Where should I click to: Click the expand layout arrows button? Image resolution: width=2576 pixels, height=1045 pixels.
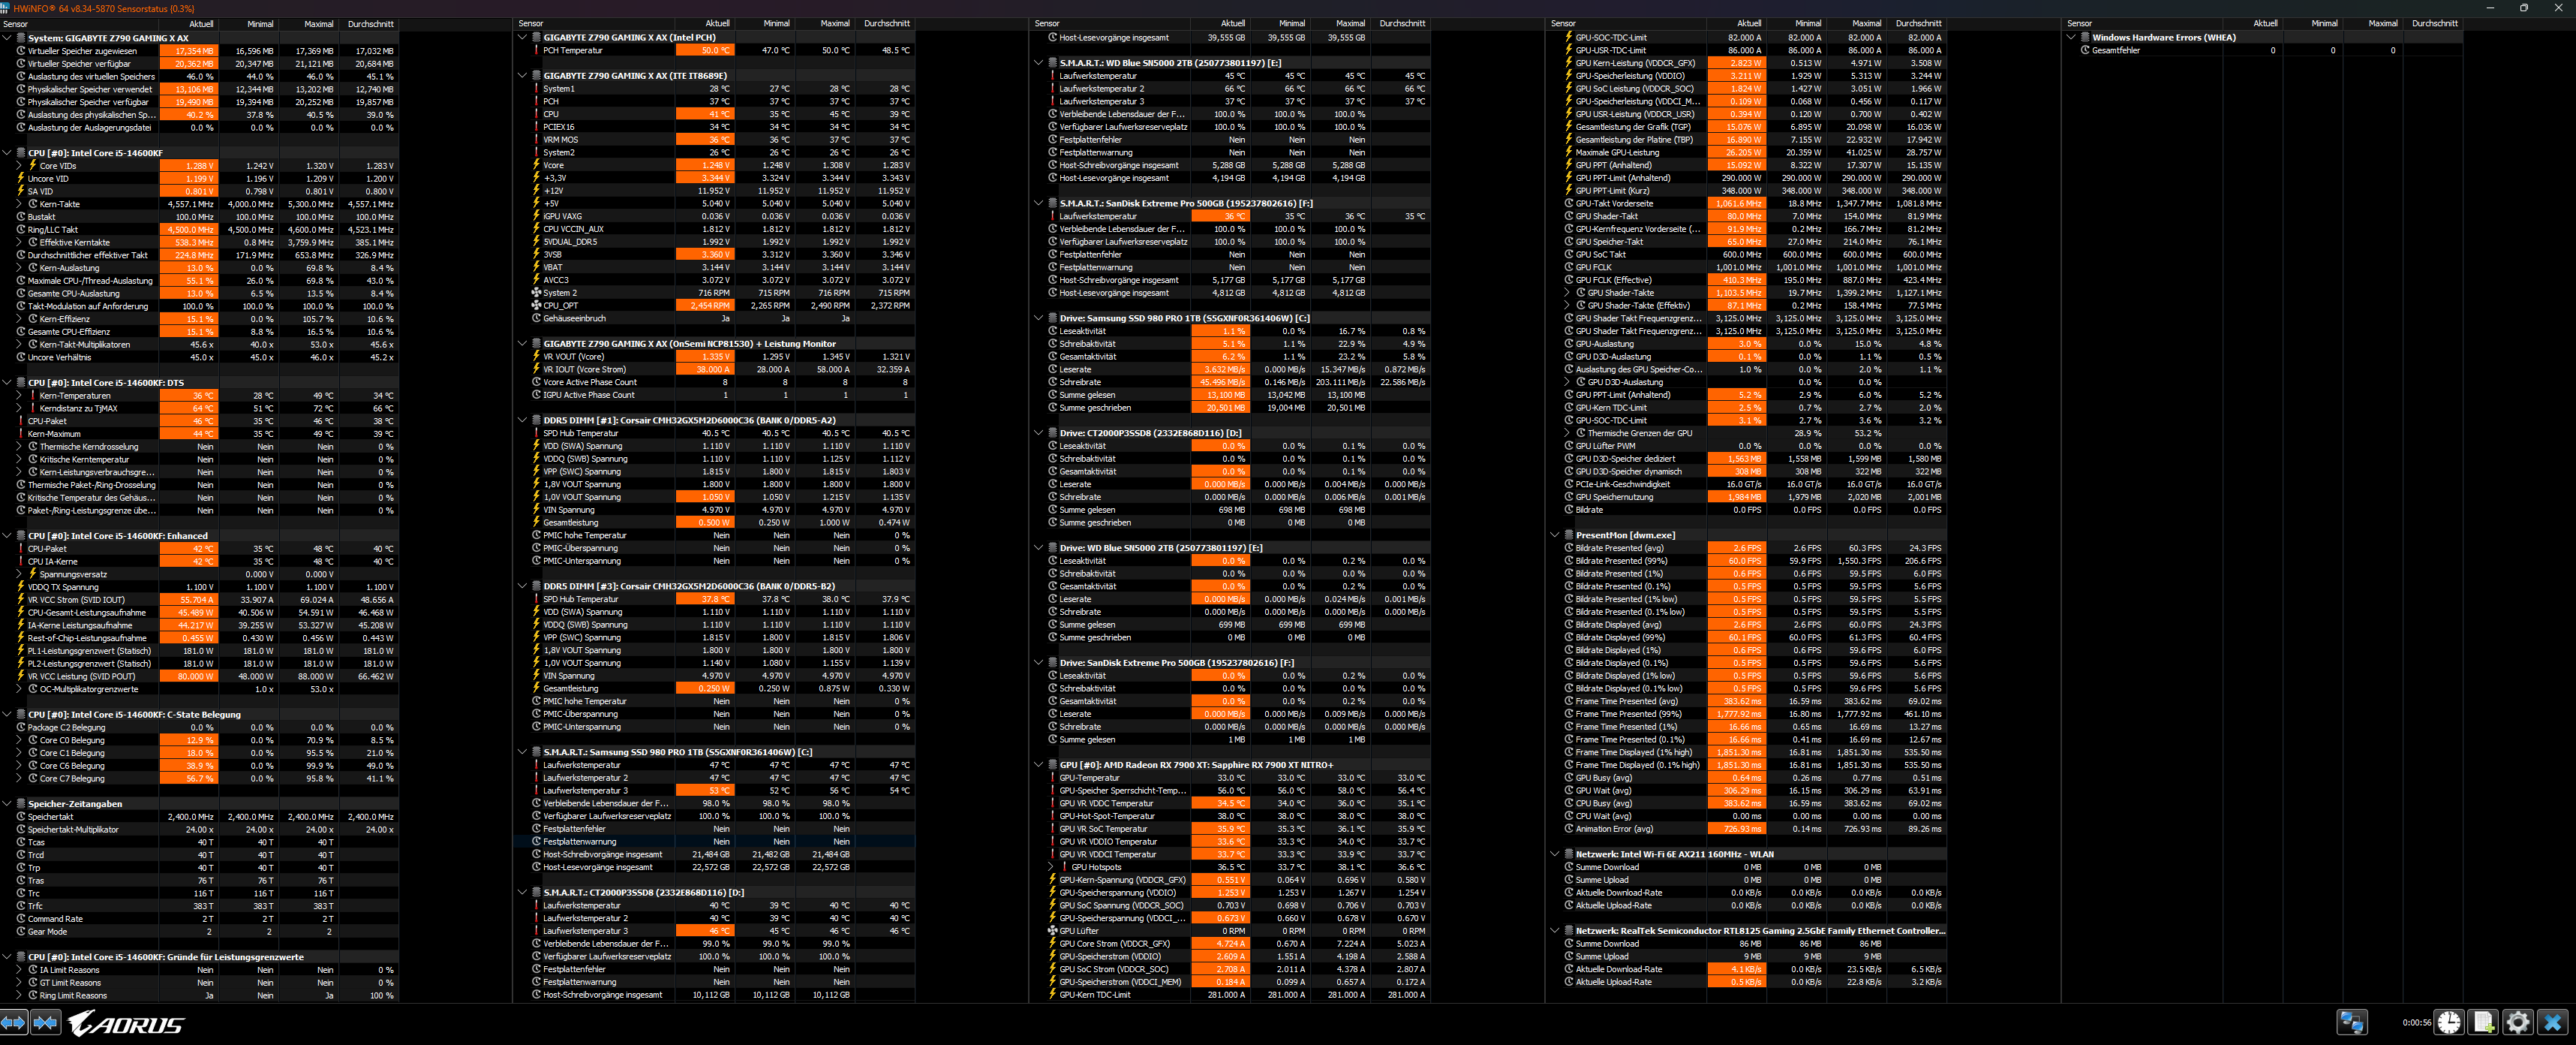coord(13,1022)
